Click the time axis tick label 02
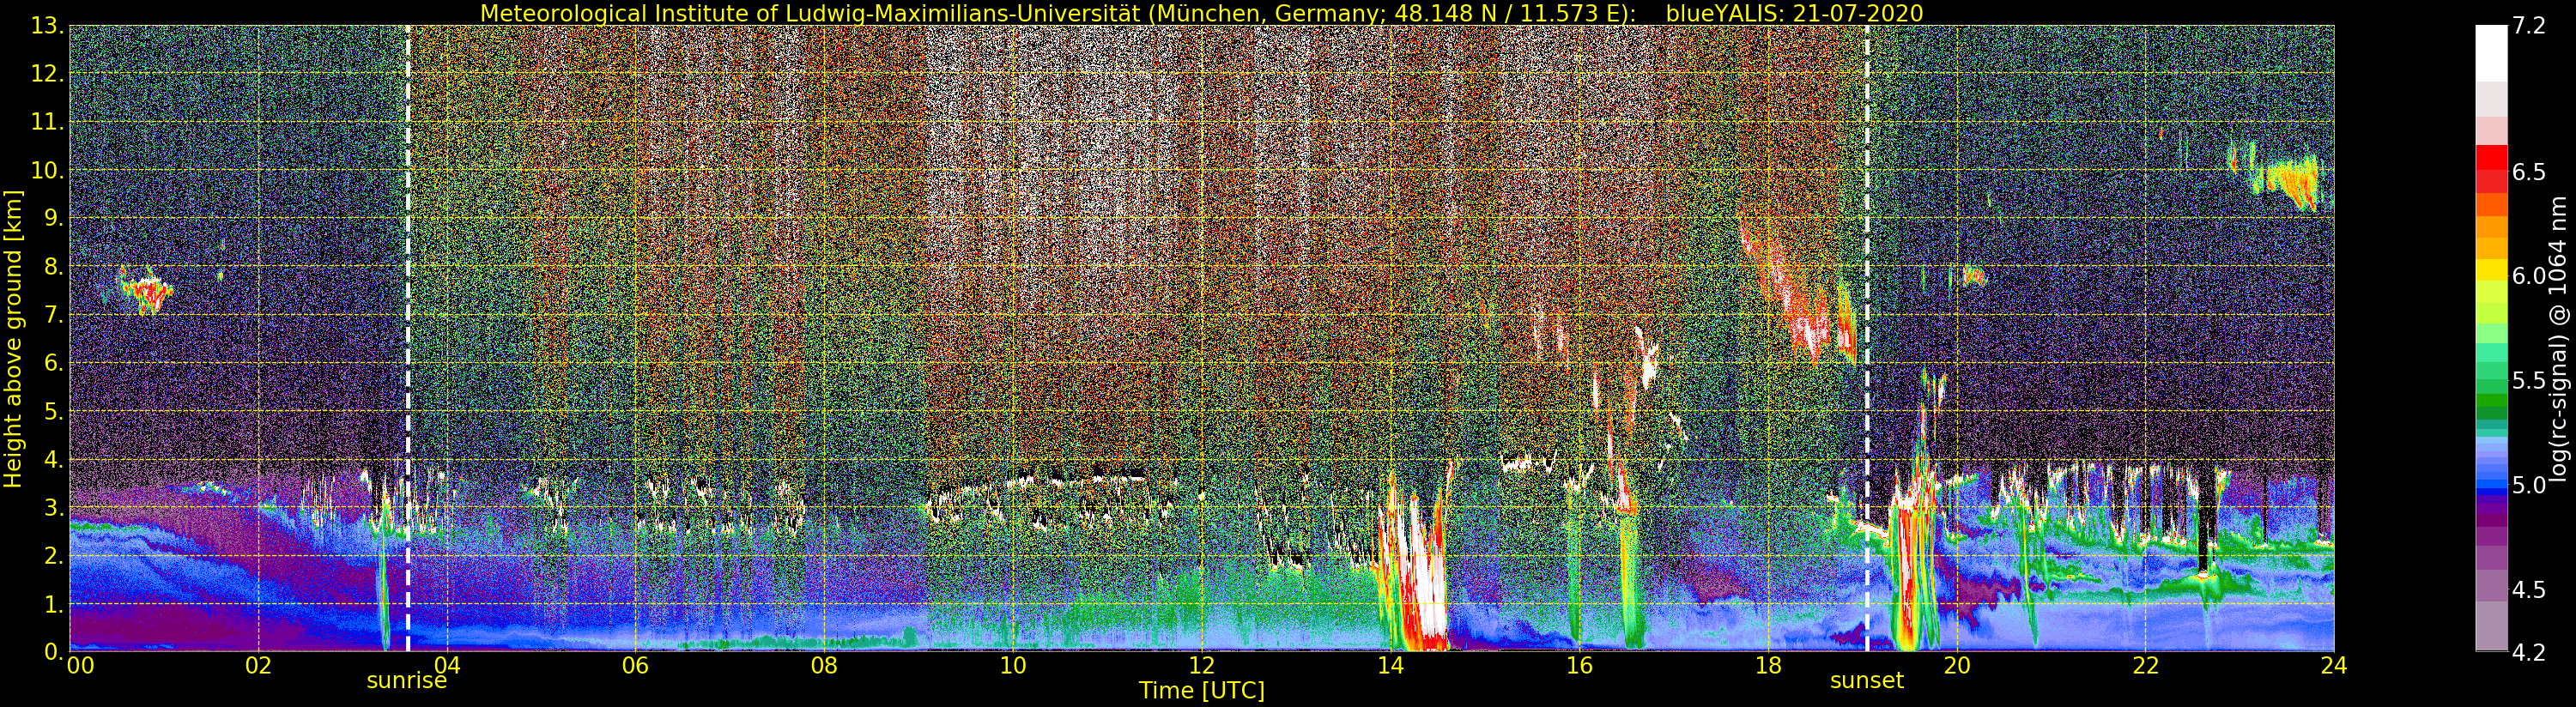This screenshot has width=2576, height=707. (x=258, y=665)
